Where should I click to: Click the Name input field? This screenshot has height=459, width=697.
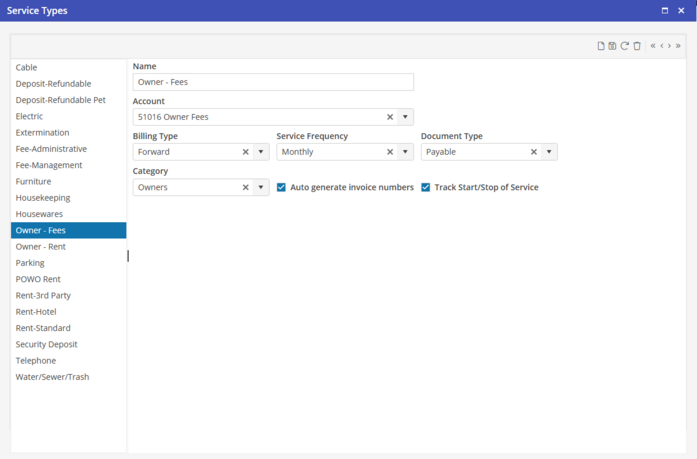(272, 82)
